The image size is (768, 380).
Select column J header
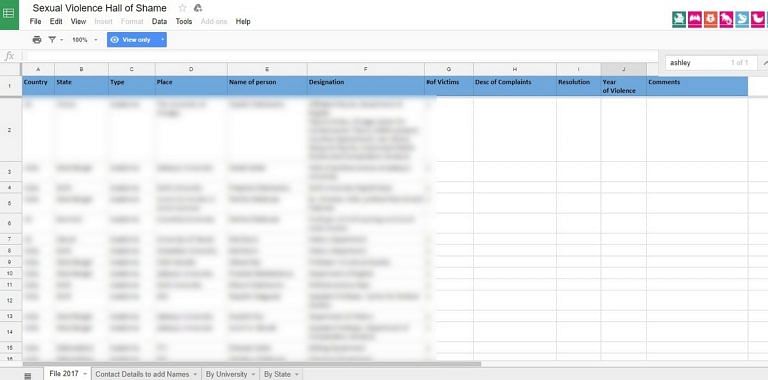coord(623,69)
